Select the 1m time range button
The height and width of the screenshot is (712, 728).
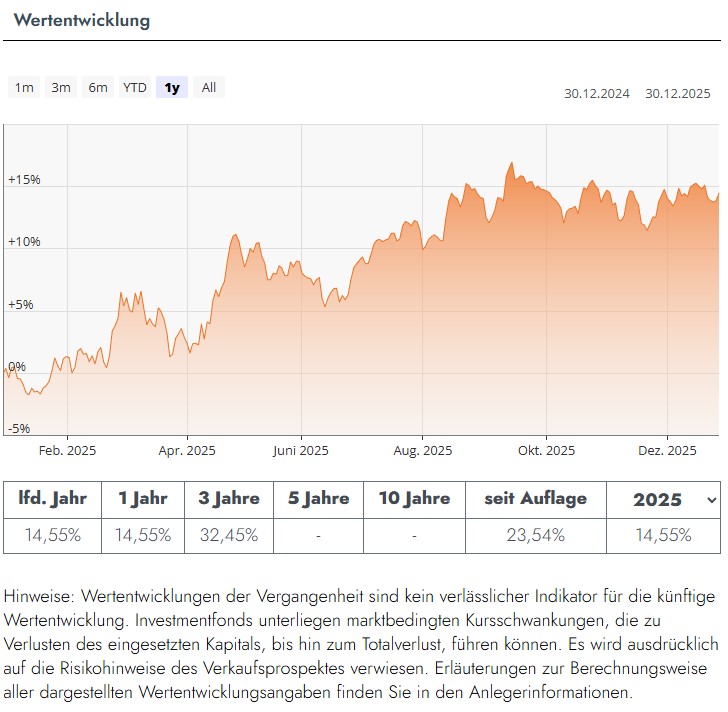point(24,88)
